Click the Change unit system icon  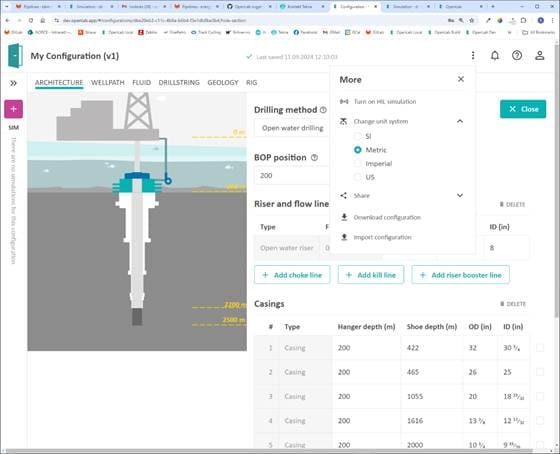(x=344, y=121)
